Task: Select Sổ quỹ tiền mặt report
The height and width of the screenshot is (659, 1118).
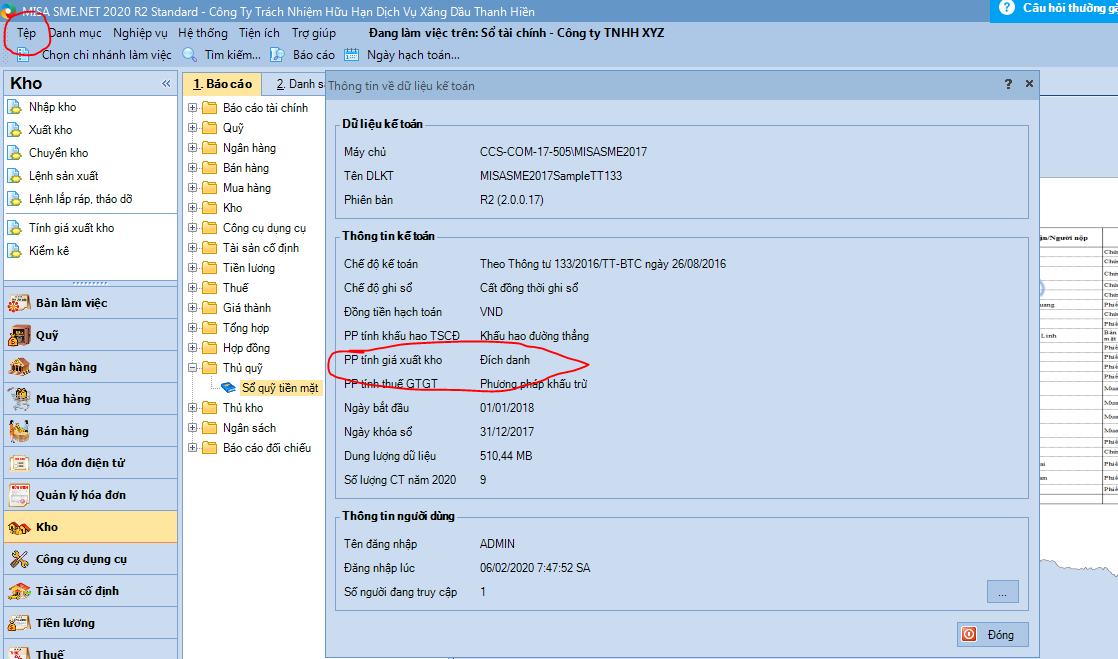Action: tap(280, 388)
